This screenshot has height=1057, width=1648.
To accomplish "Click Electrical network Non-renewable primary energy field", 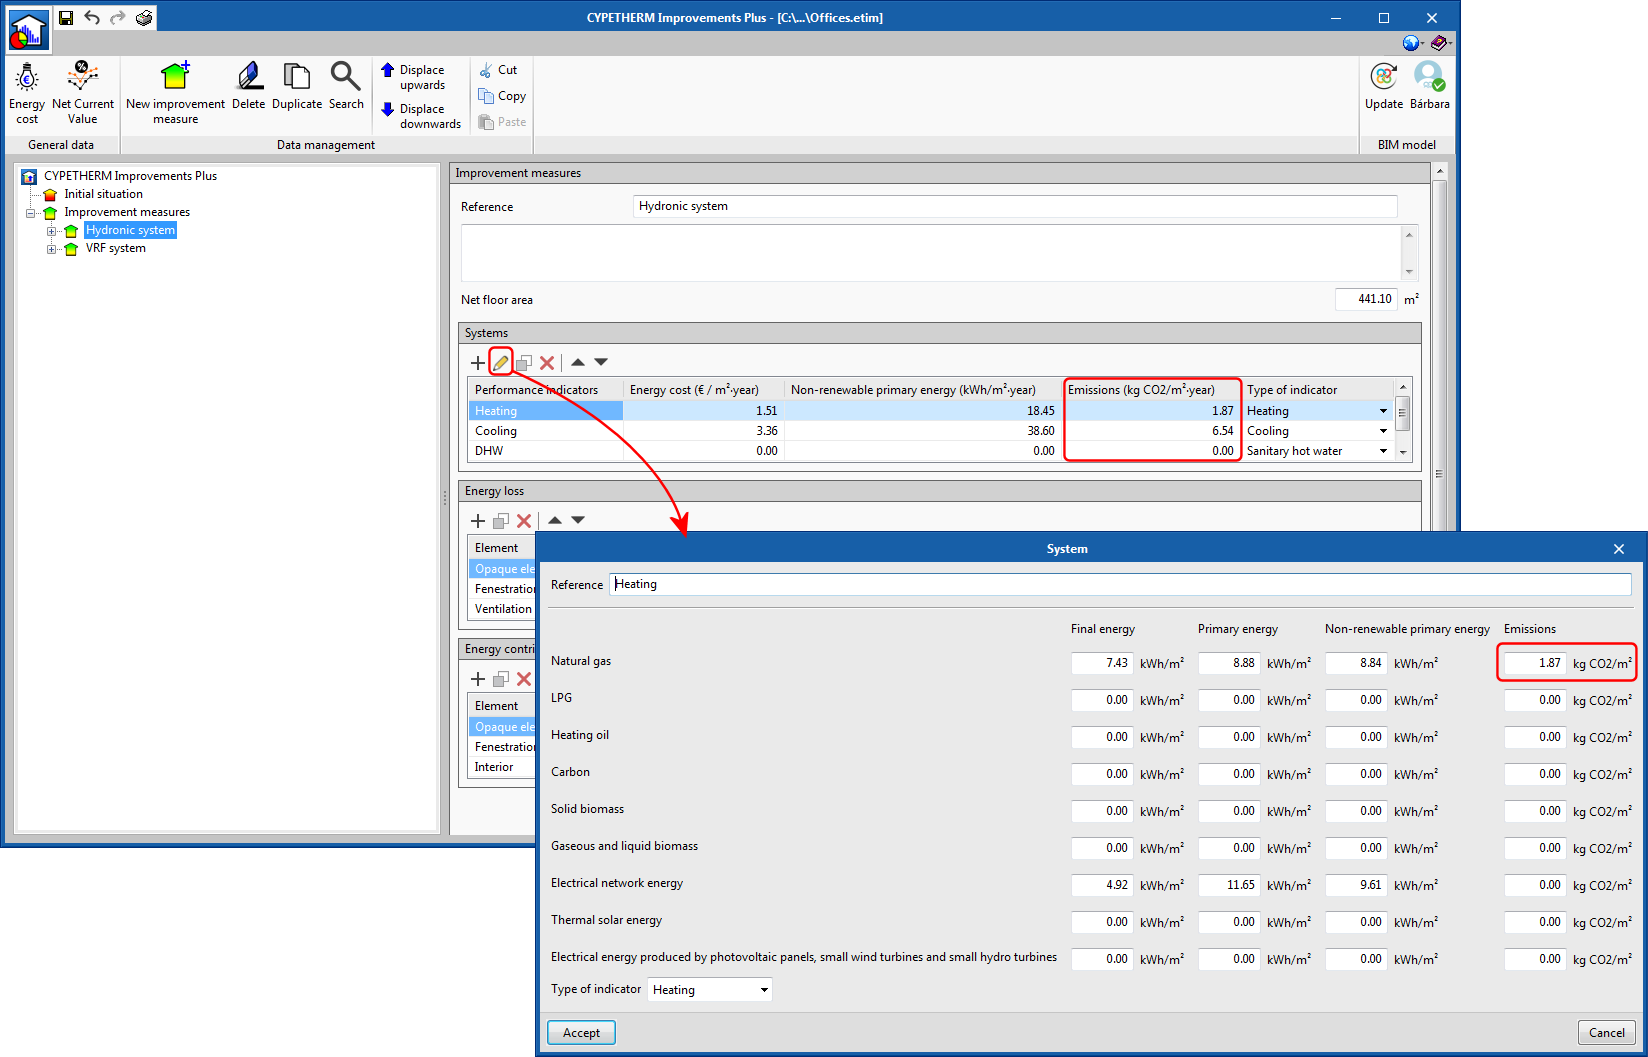I will pyautogui.click(x=1356, y=885).
